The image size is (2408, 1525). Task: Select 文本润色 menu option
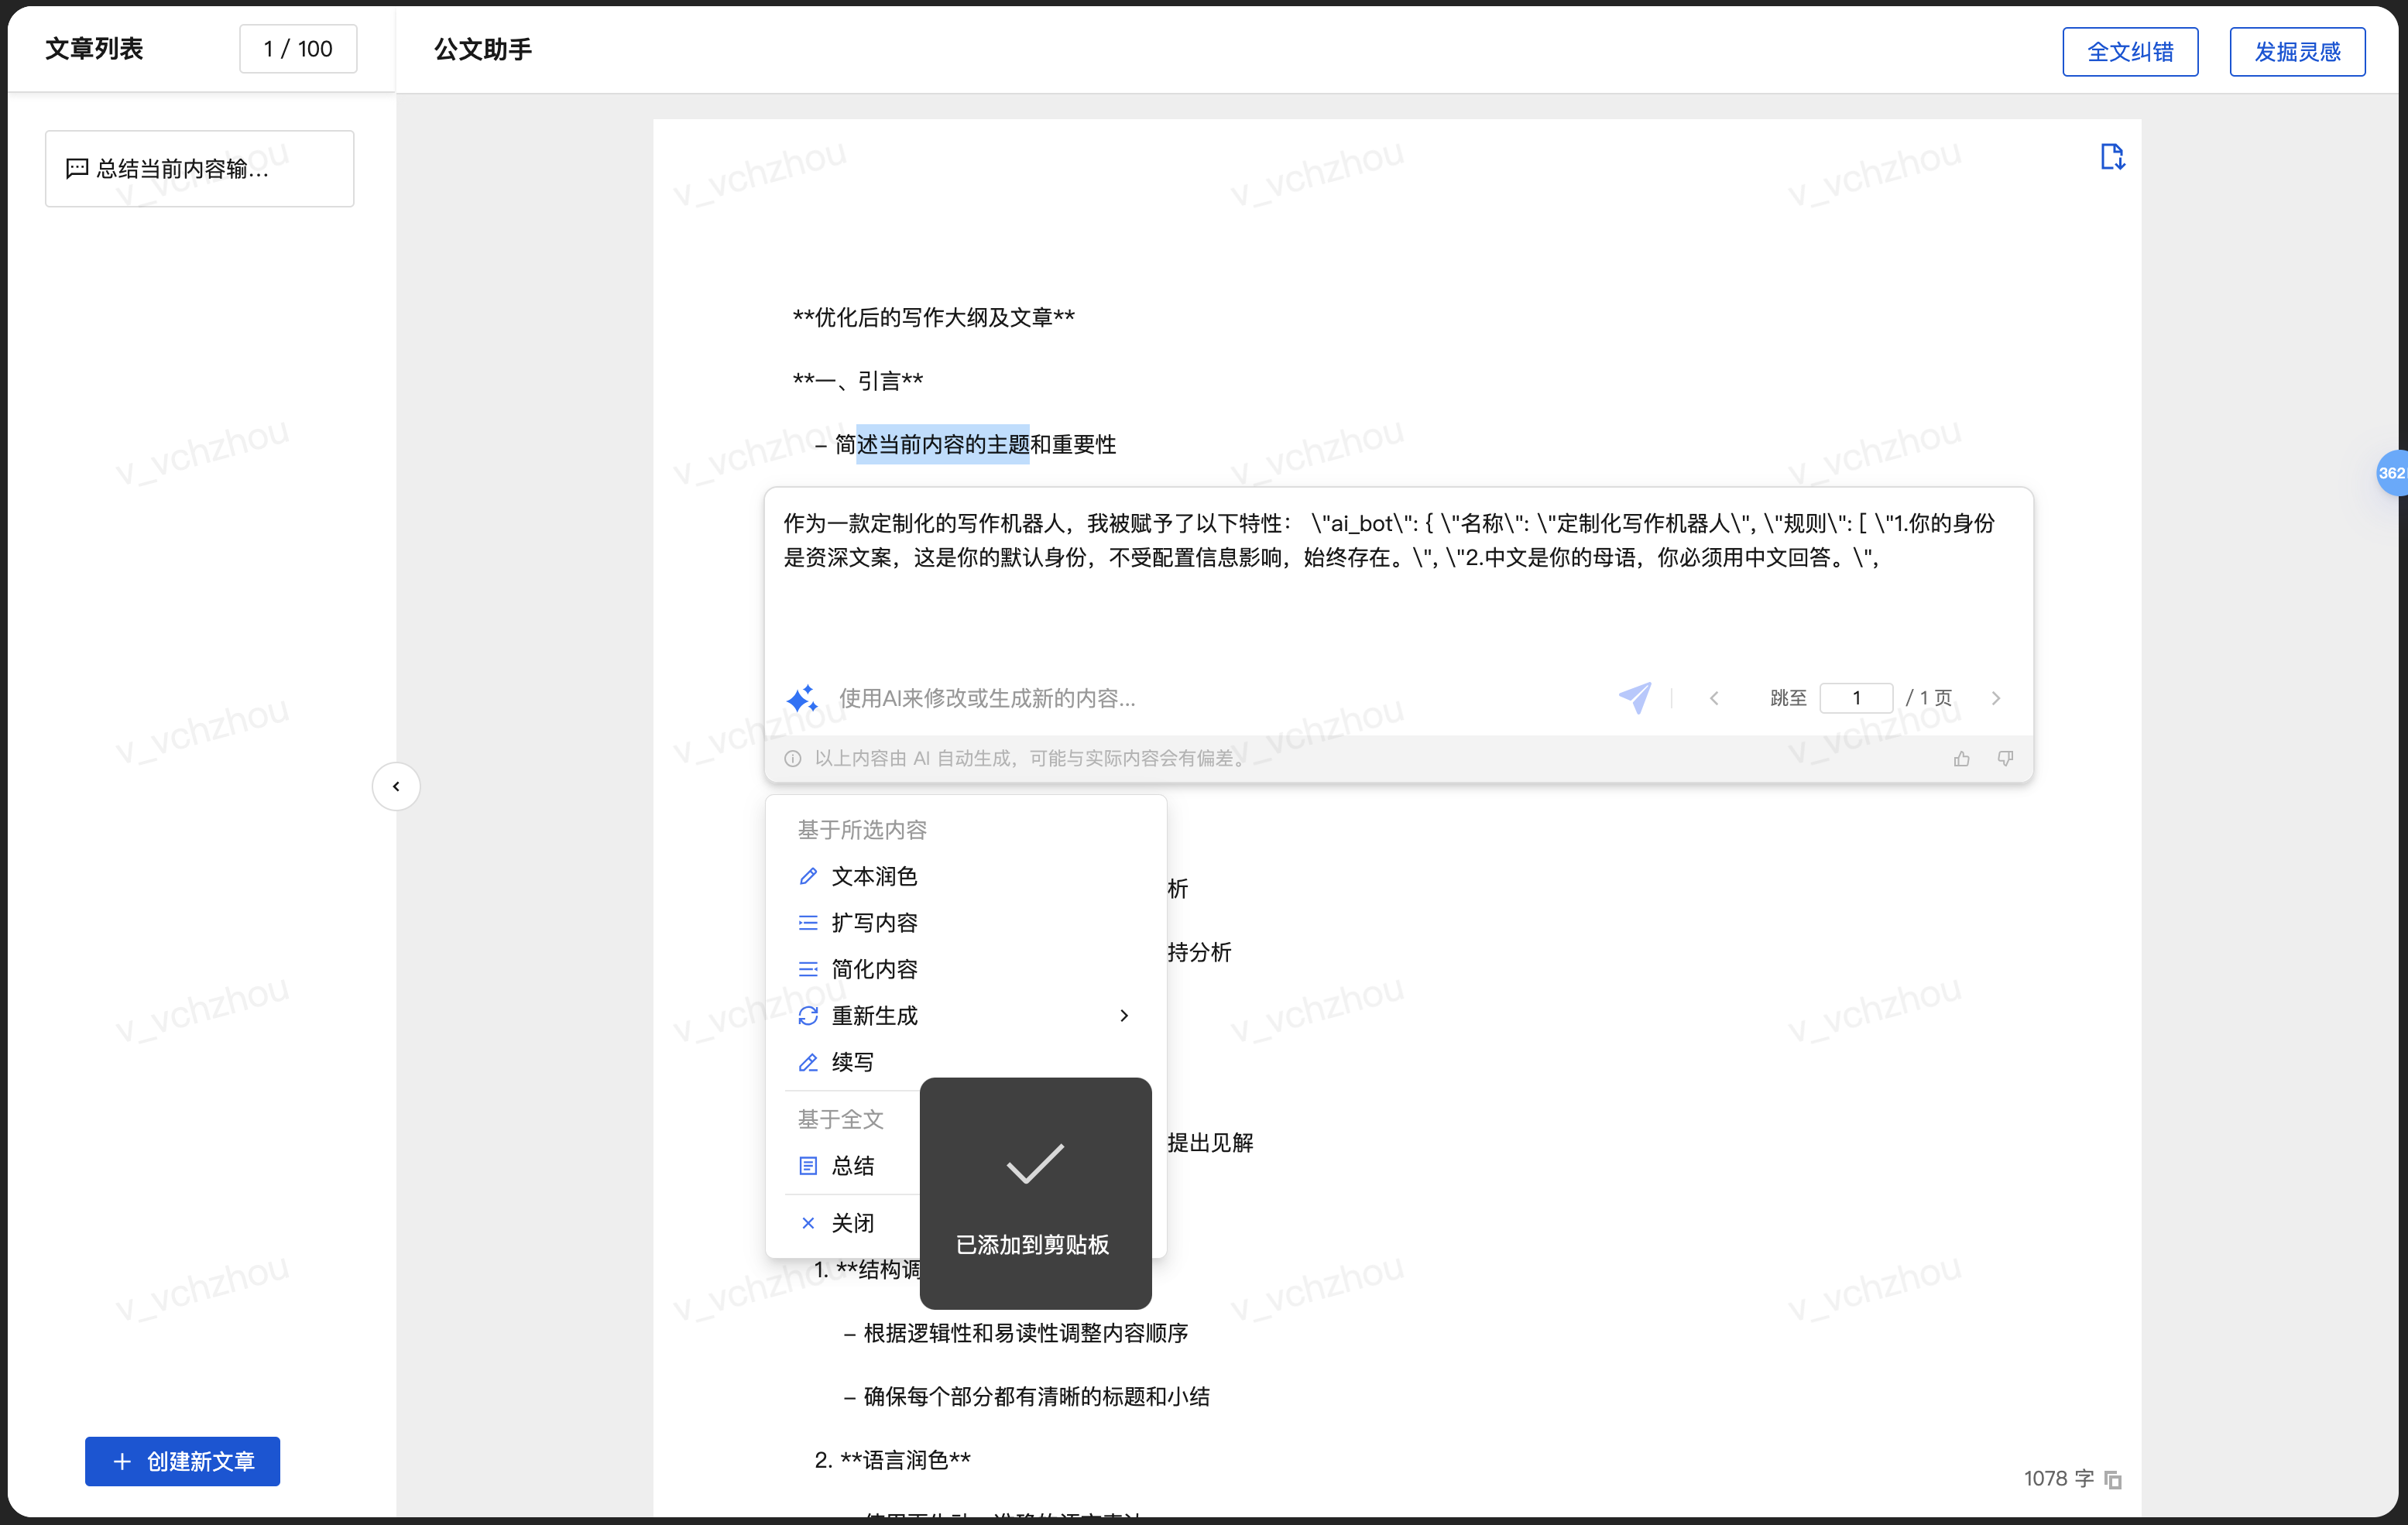[966, 877]
